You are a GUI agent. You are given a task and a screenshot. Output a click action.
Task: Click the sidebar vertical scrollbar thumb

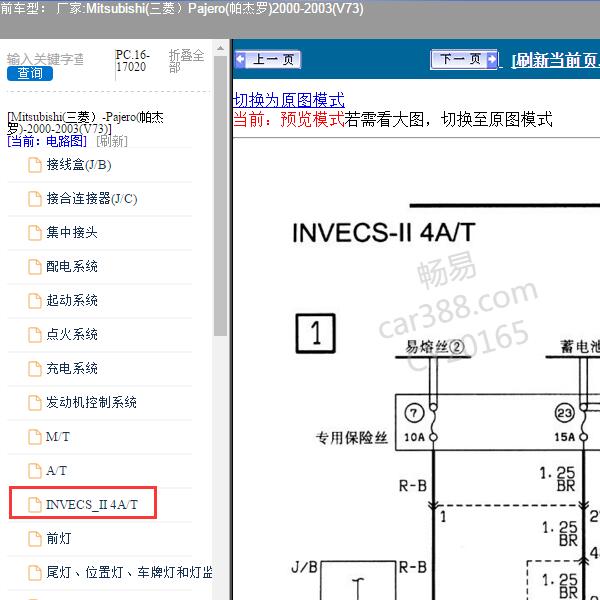click(220, 196)
